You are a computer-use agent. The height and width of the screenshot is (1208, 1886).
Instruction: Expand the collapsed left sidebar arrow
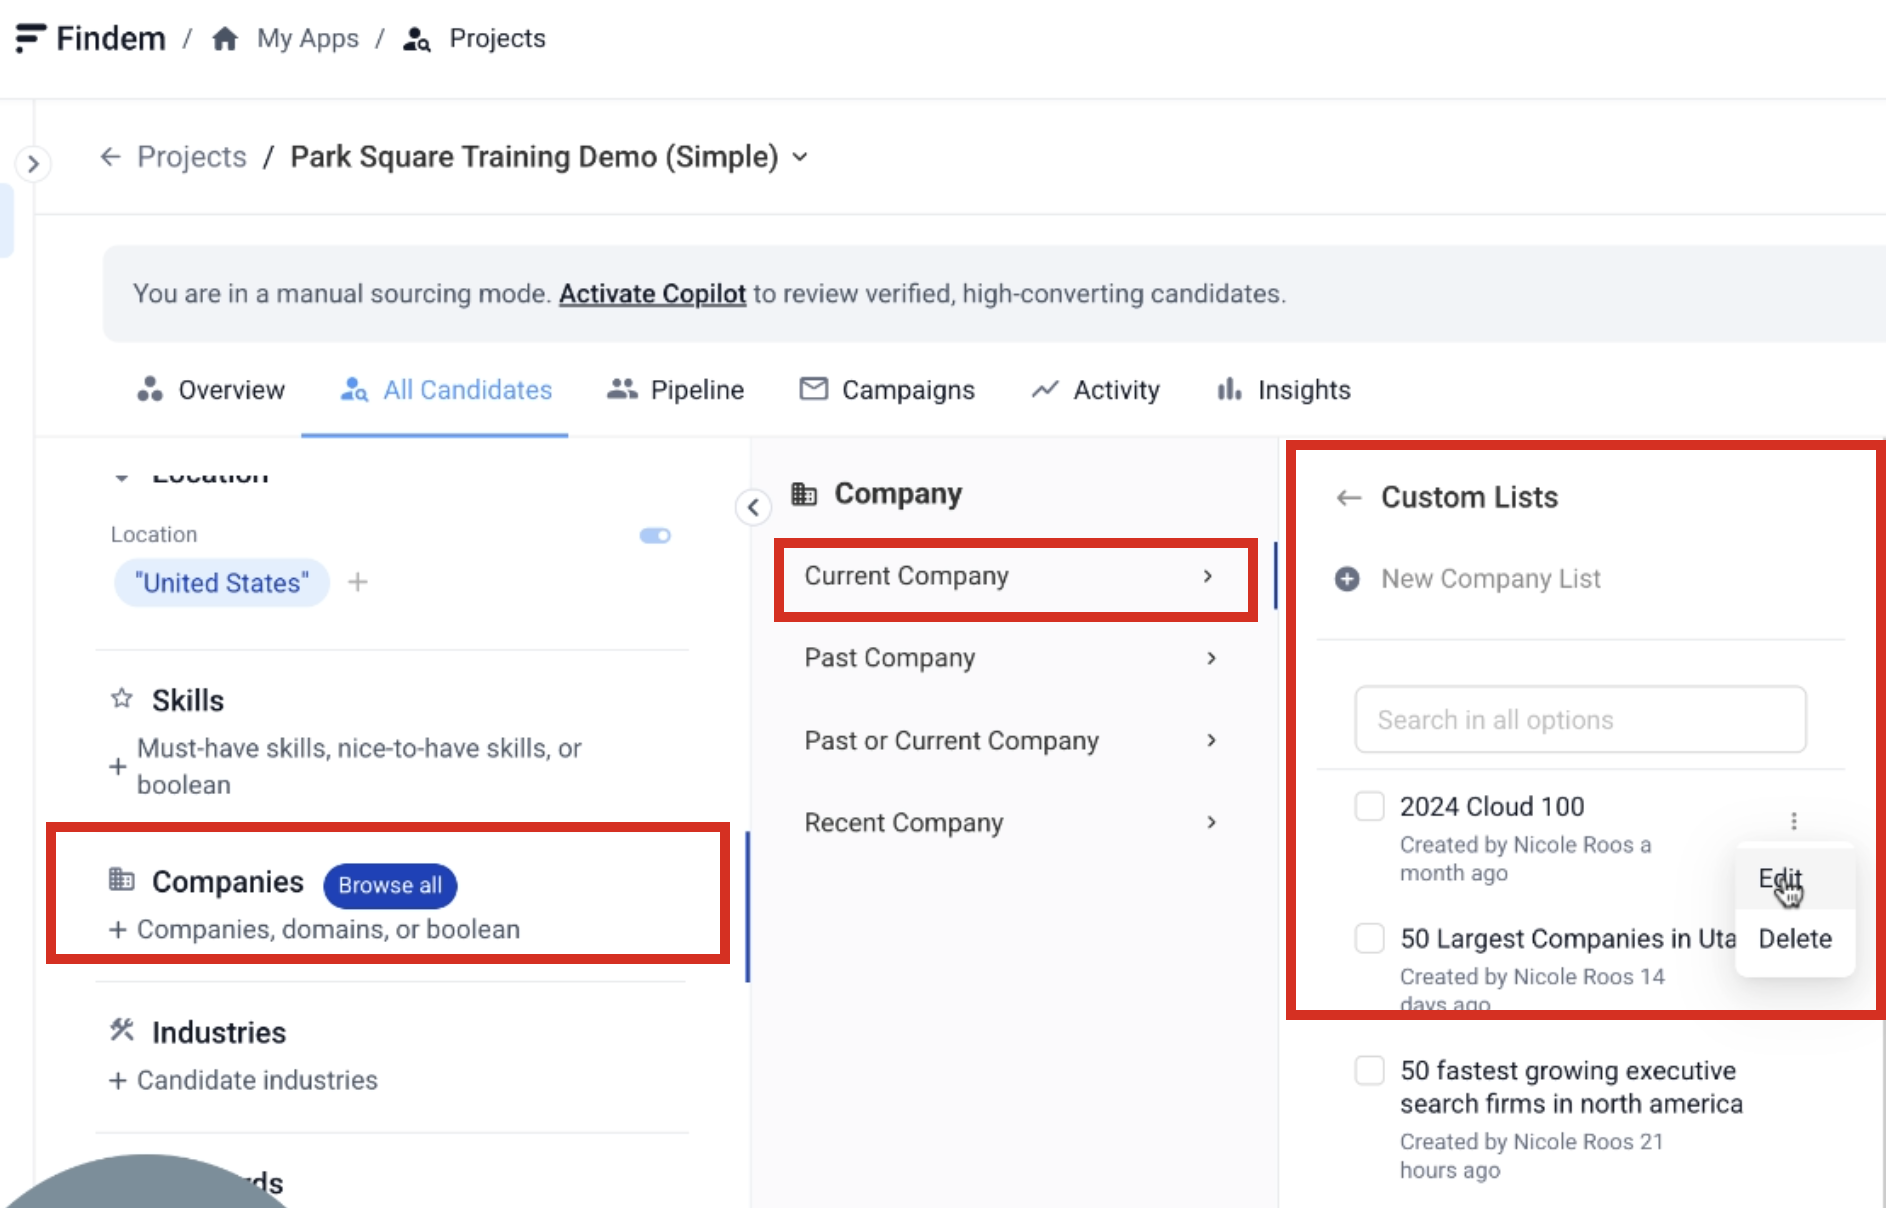click(33, 163)
